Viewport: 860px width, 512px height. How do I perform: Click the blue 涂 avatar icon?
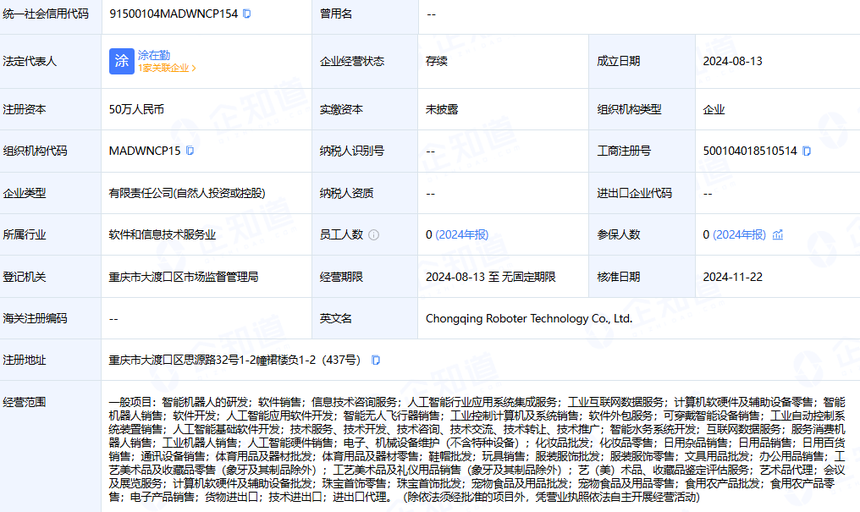[121, 60]
